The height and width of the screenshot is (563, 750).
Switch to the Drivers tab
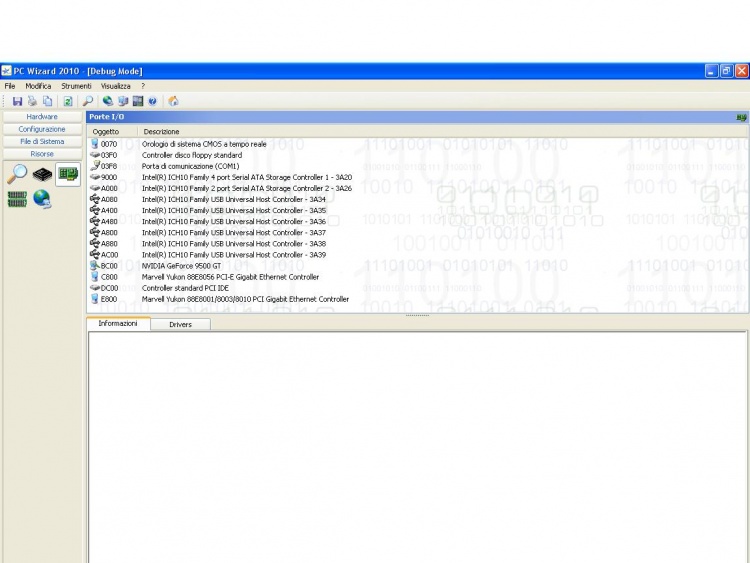pos(180,324)
